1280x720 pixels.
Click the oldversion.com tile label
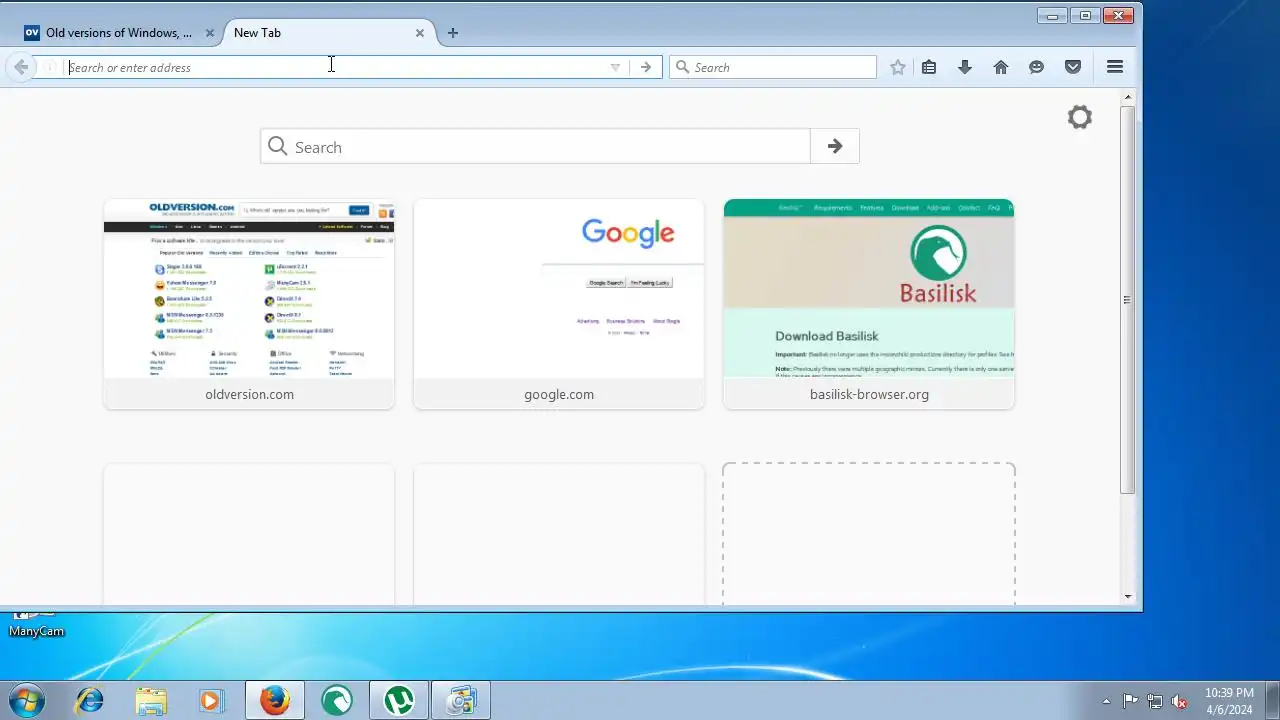coord(249,394)
